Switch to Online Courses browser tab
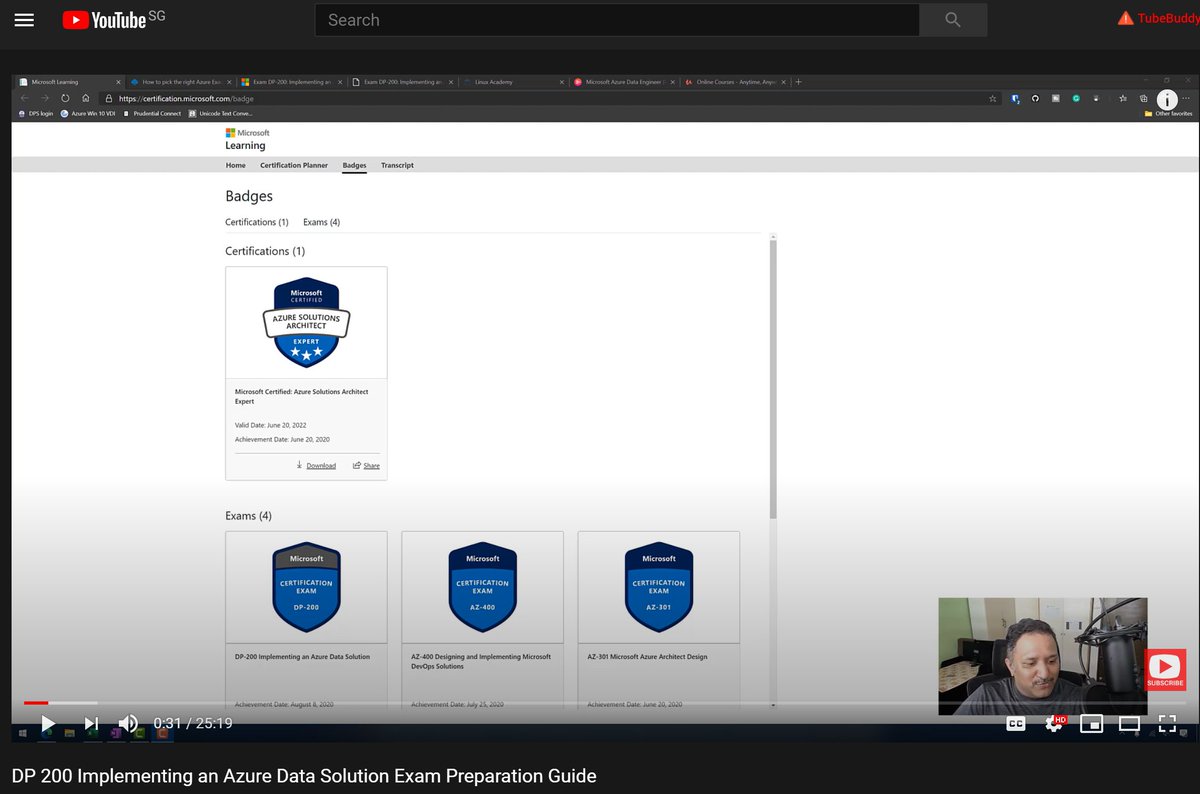 [x=736, y=82]
